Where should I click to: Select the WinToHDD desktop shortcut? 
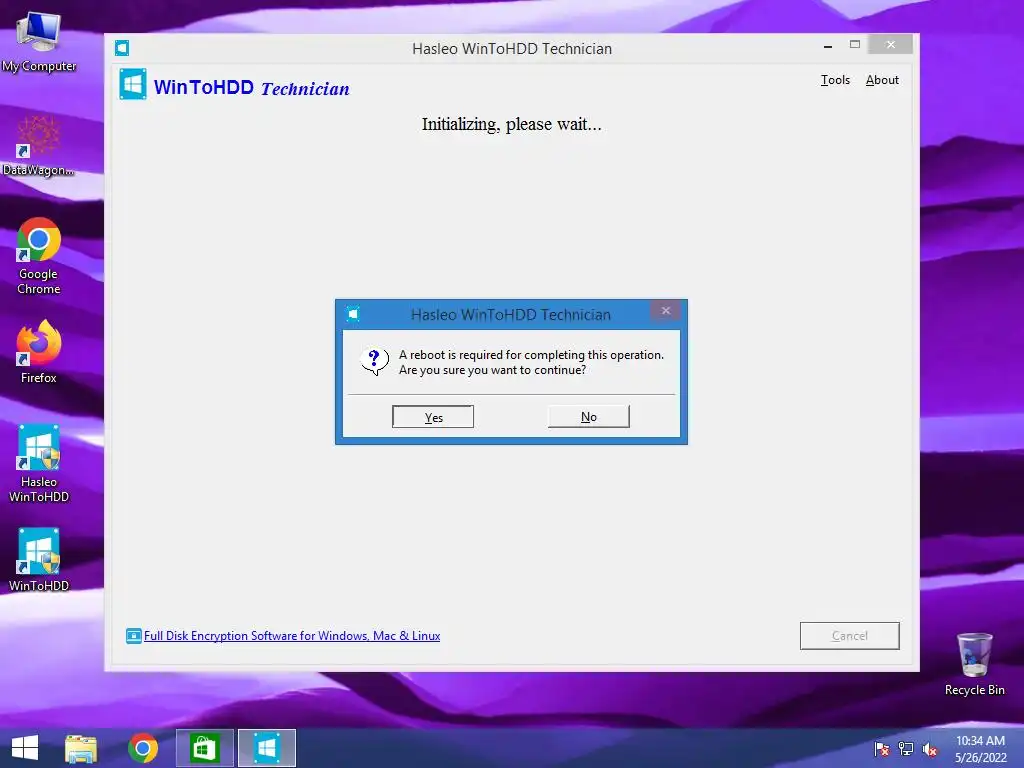(39, 560)
